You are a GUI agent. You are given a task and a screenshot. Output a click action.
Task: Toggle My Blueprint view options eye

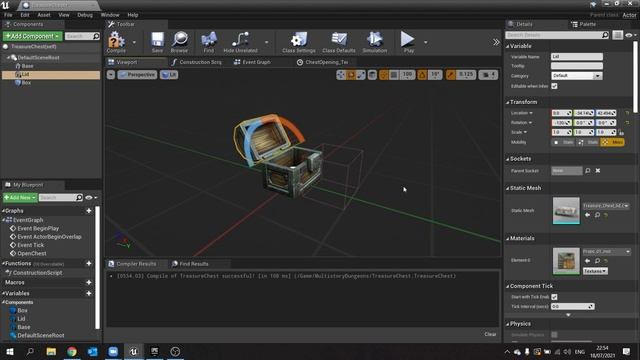pos(89,198)
